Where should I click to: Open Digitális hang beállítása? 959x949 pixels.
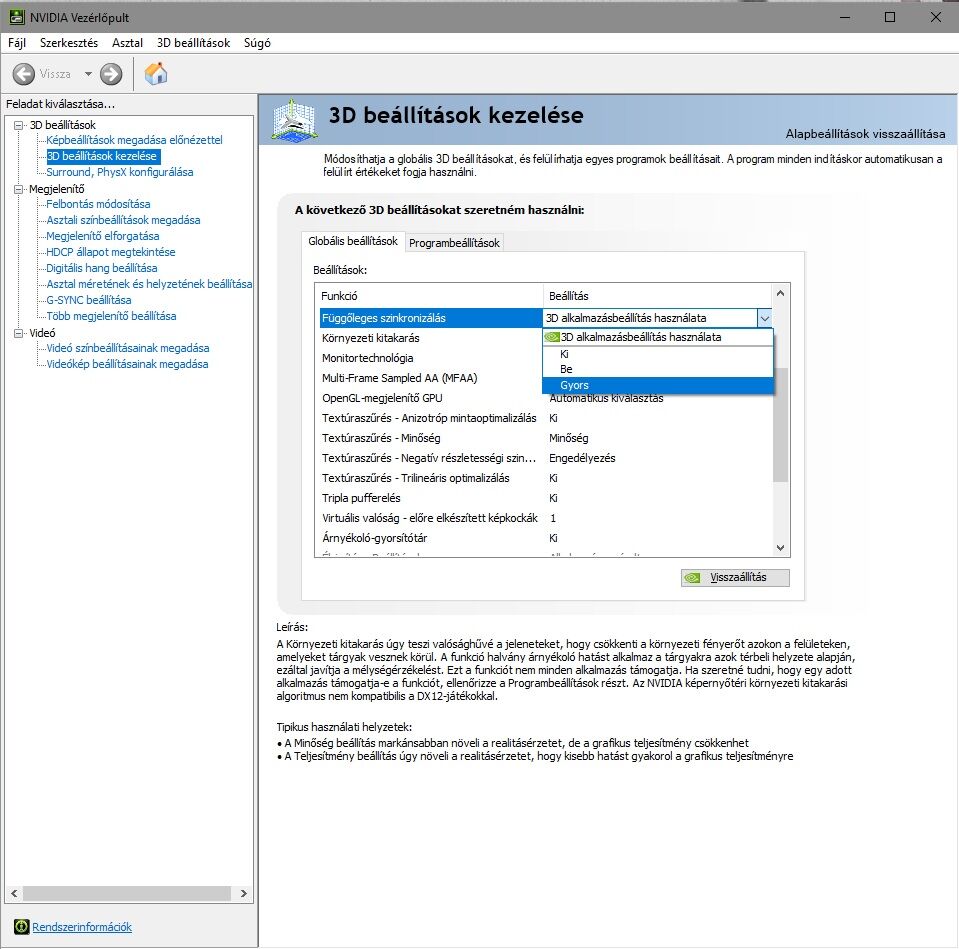pyautogui.click(x=102, y=268)
